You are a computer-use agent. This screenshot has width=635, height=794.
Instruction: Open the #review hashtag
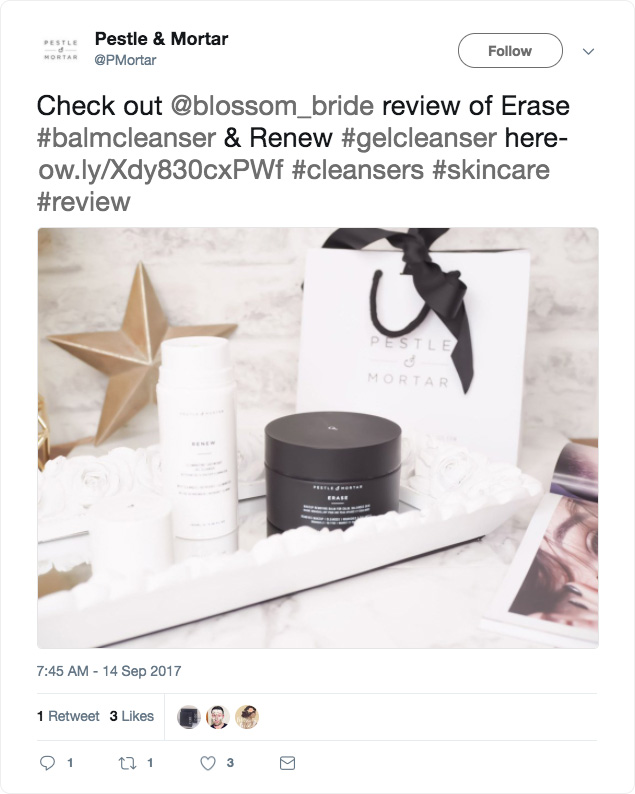click(84, 202)
